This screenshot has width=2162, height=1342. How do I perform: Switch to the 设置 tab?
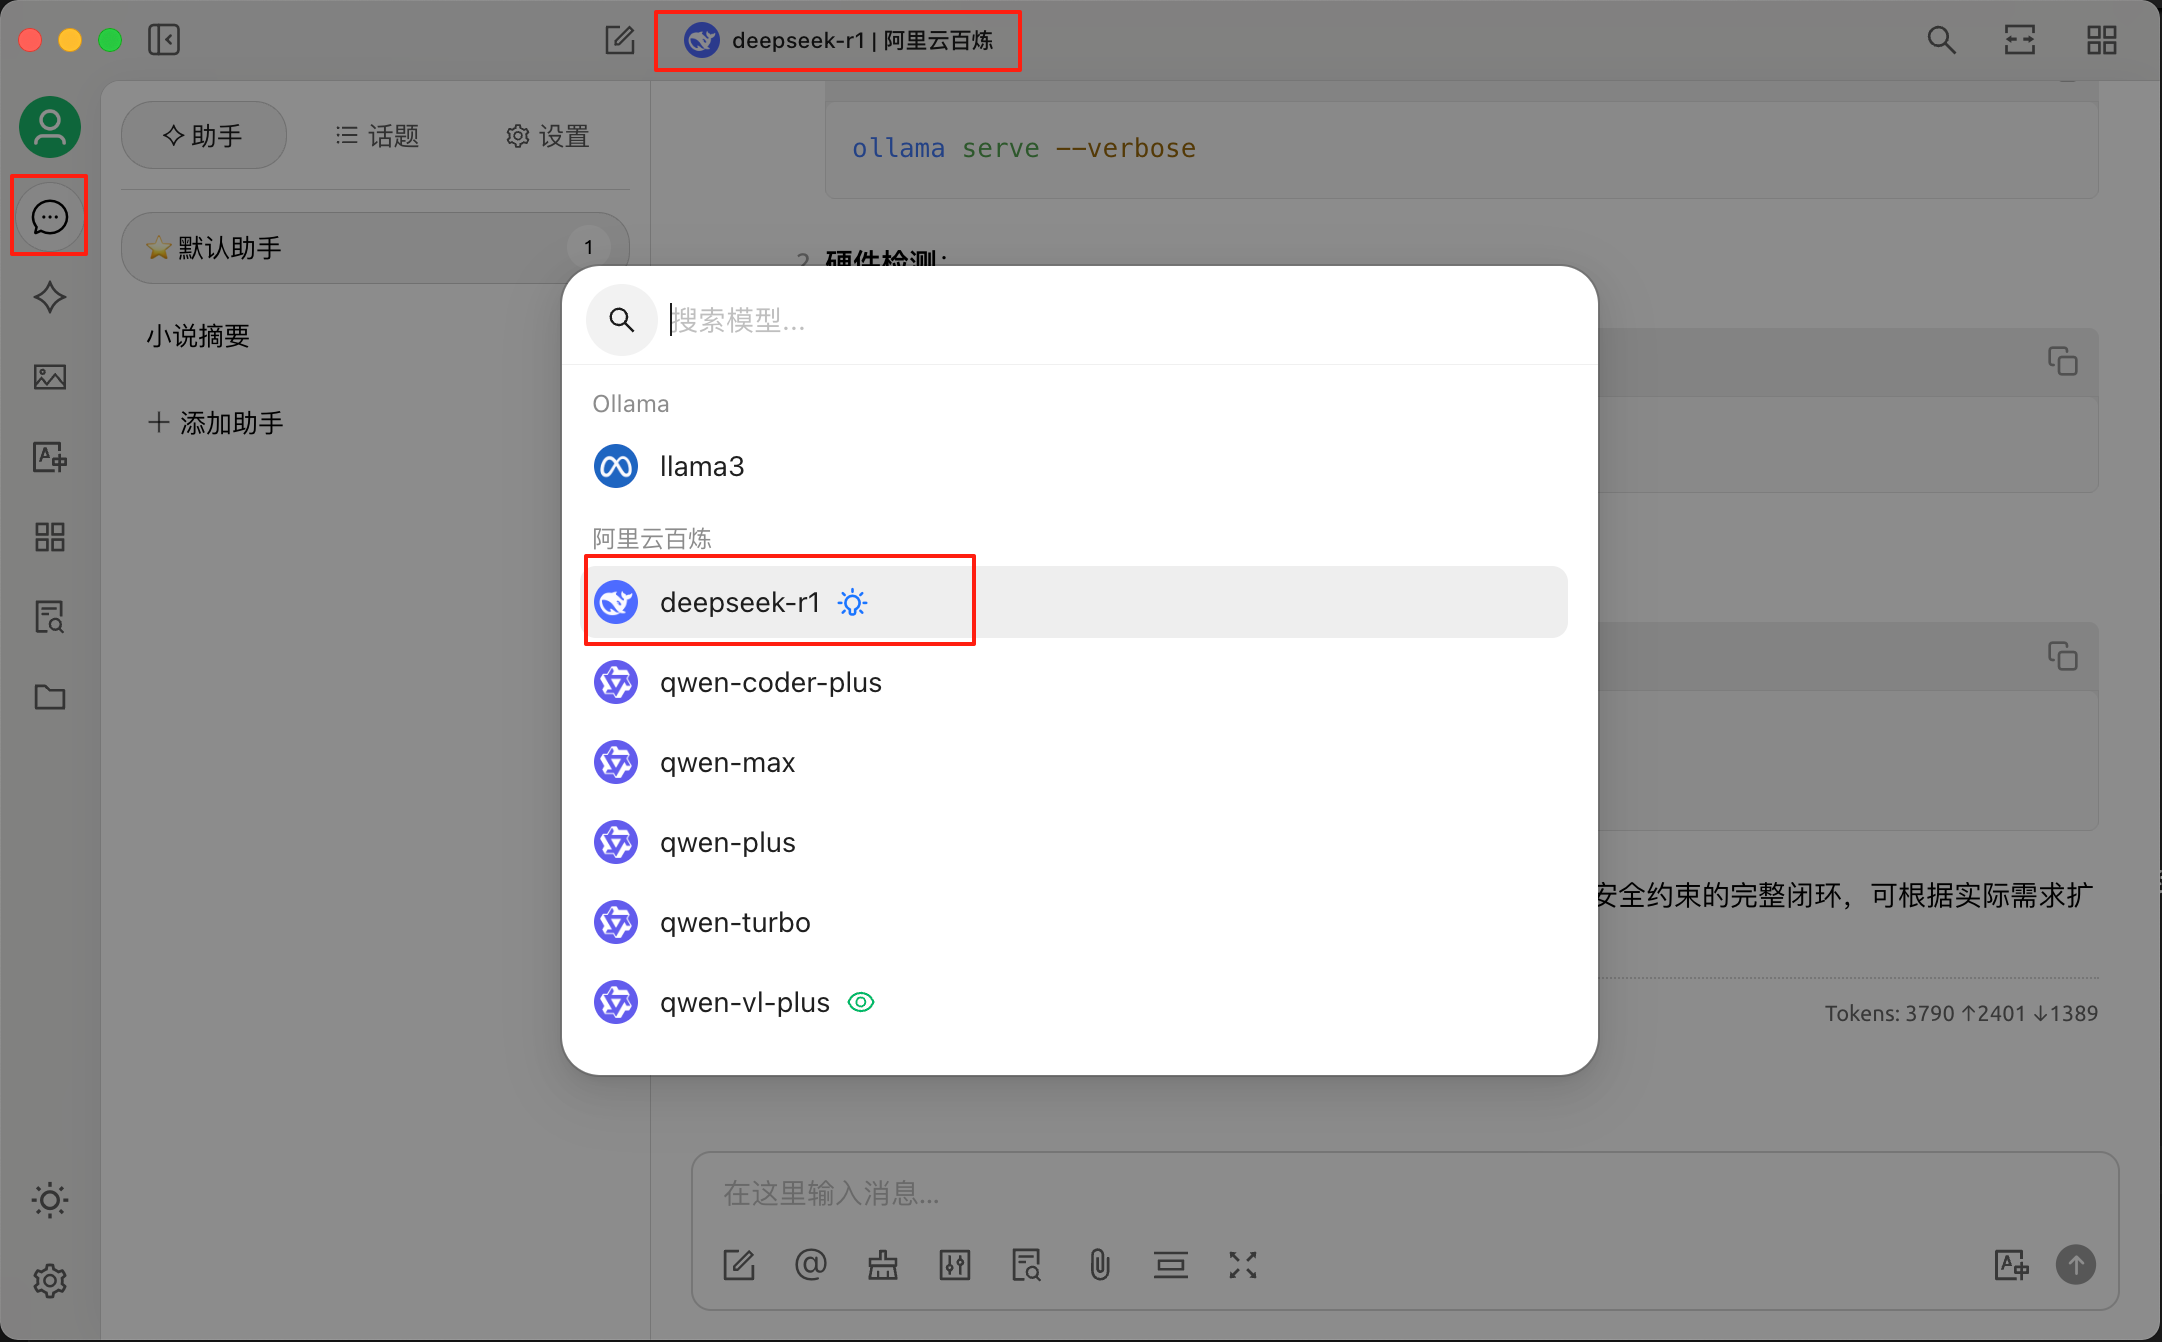click(547, 135)
